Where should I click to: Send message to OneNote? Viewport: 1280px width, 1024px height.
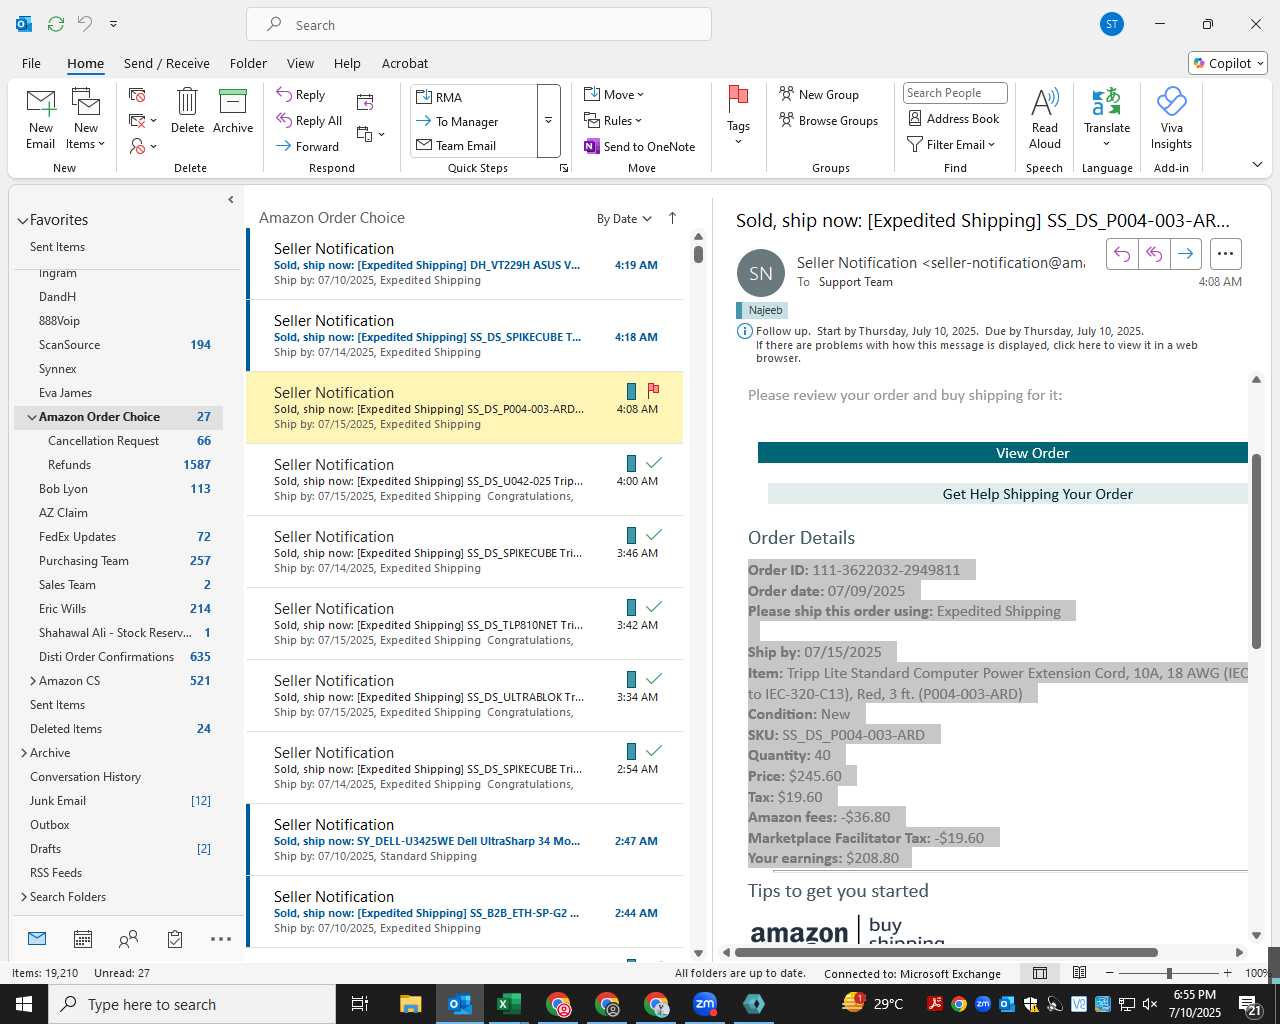[x=639, y=146]
